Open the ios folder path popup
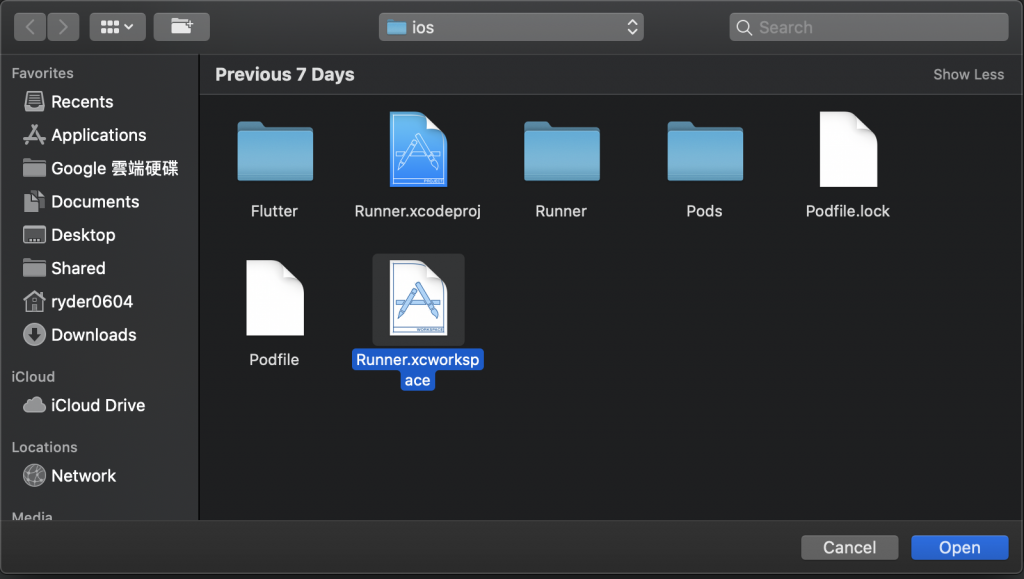 [511, 27]
